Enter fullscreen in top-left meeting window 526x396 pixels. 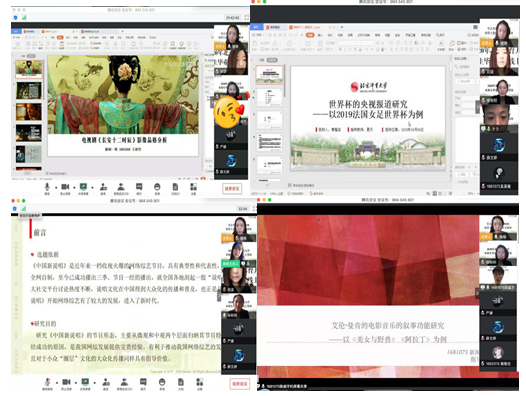pyautogui.click(x=247, y=17)
